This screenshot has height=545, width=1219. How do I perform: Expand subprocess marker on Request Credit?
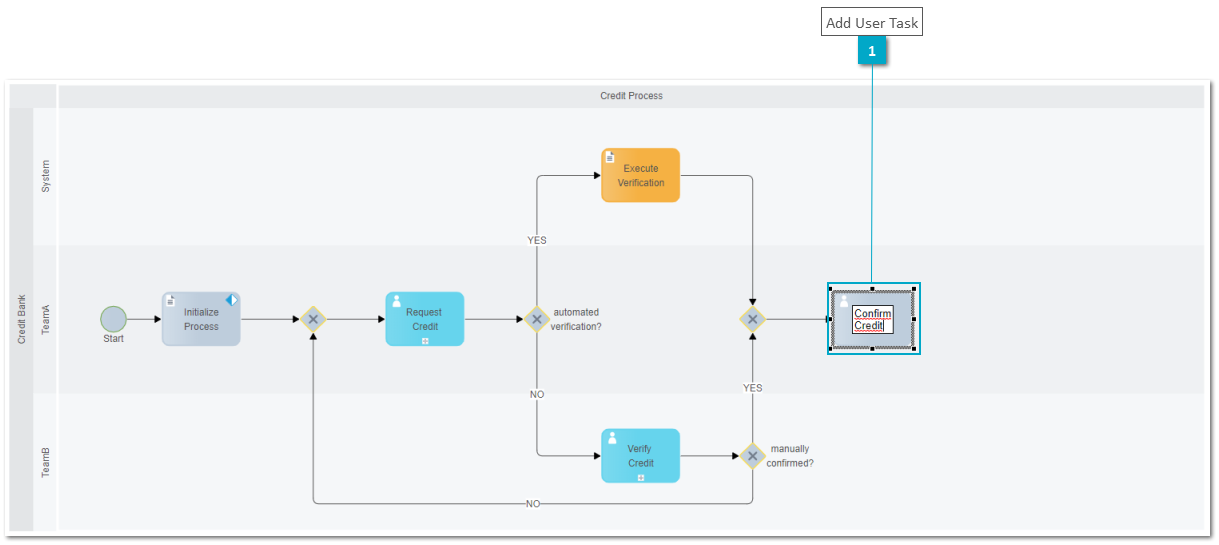pos(425,341)
